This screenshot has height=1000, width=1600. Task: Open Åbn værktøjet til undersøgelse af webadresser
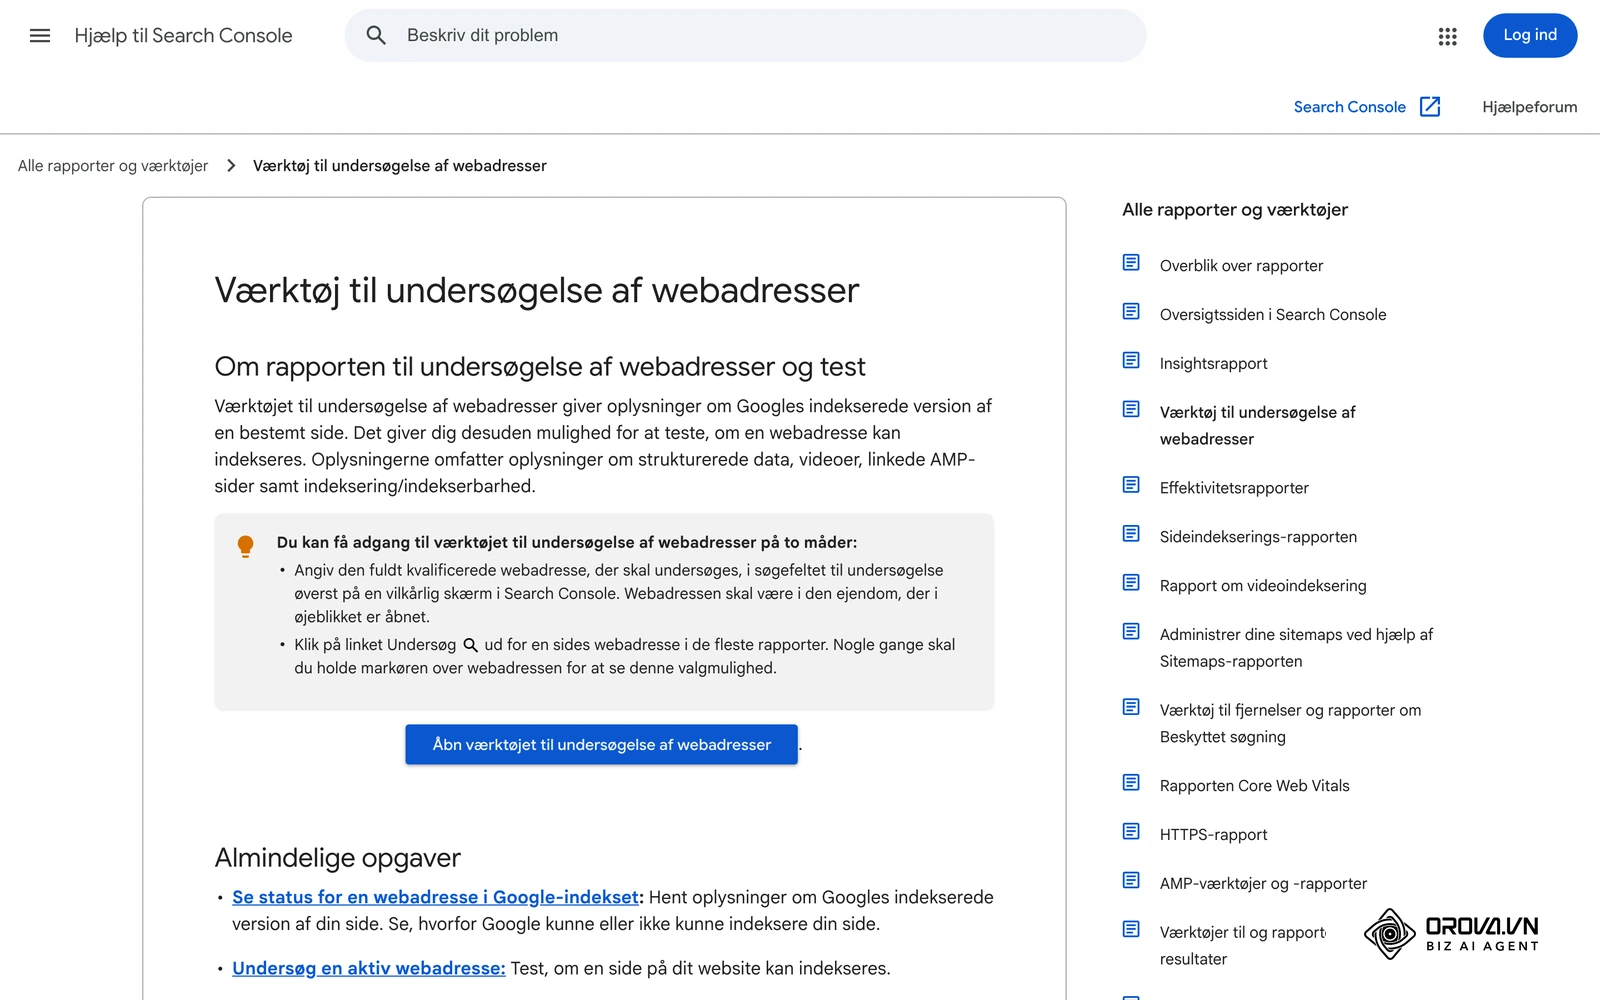601,745
